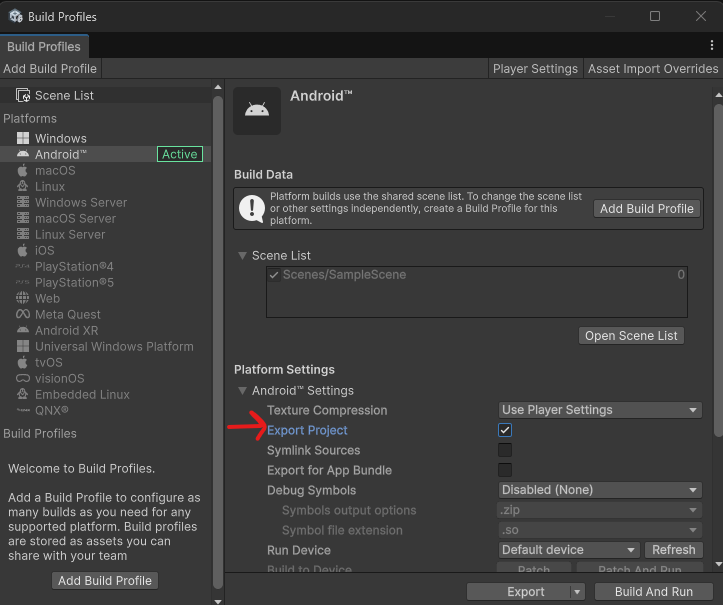The width and height of the screenshot is (723, 605).
Task: Click the left panel scroll-up arrow
Action: tap(218, 87)
